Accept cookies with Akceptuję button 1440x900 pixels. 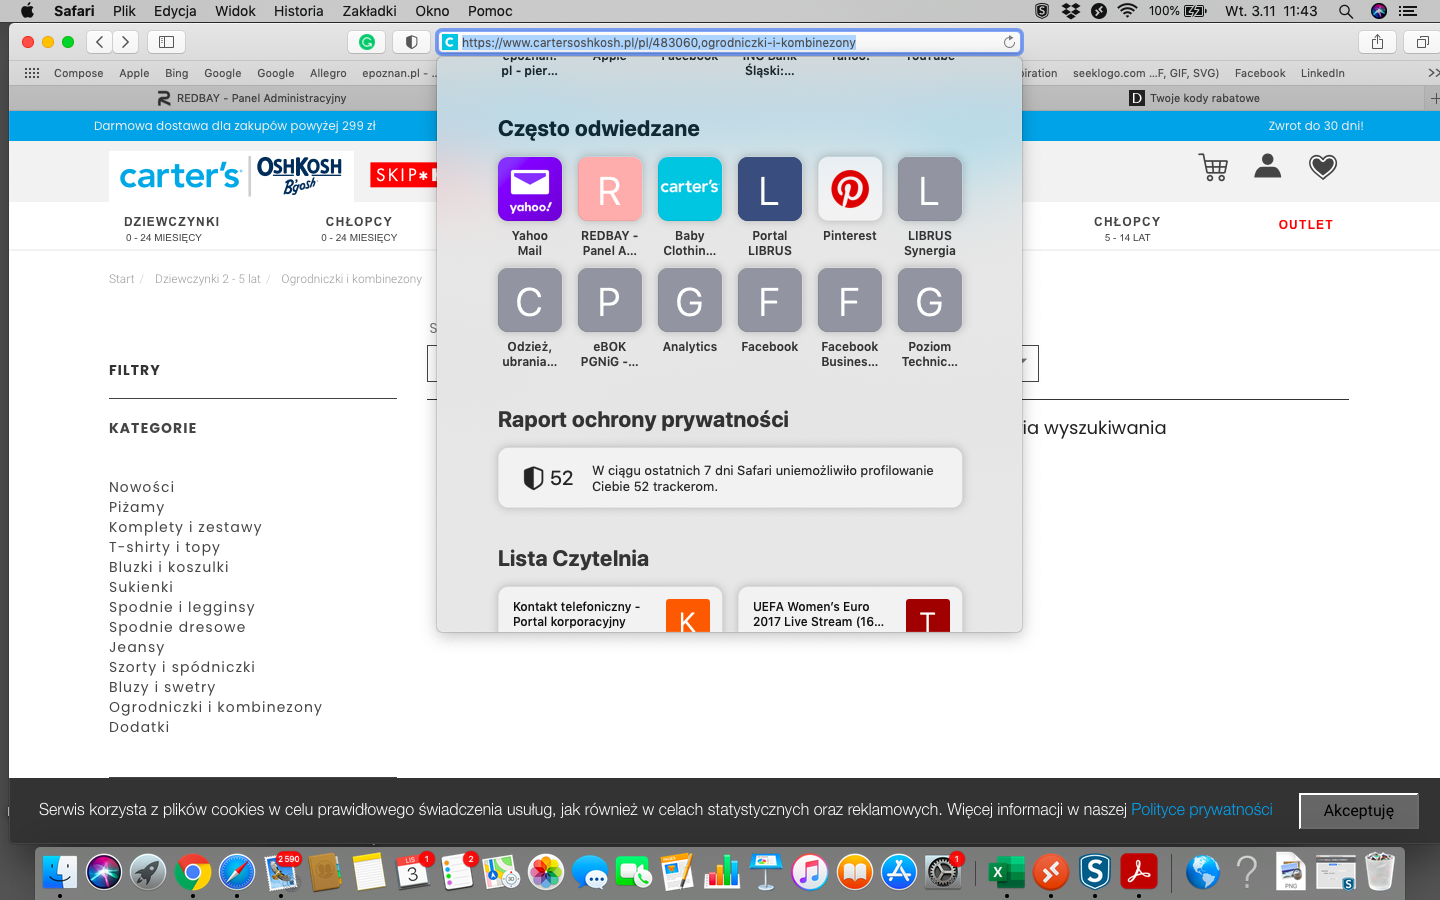(1358, 811)
